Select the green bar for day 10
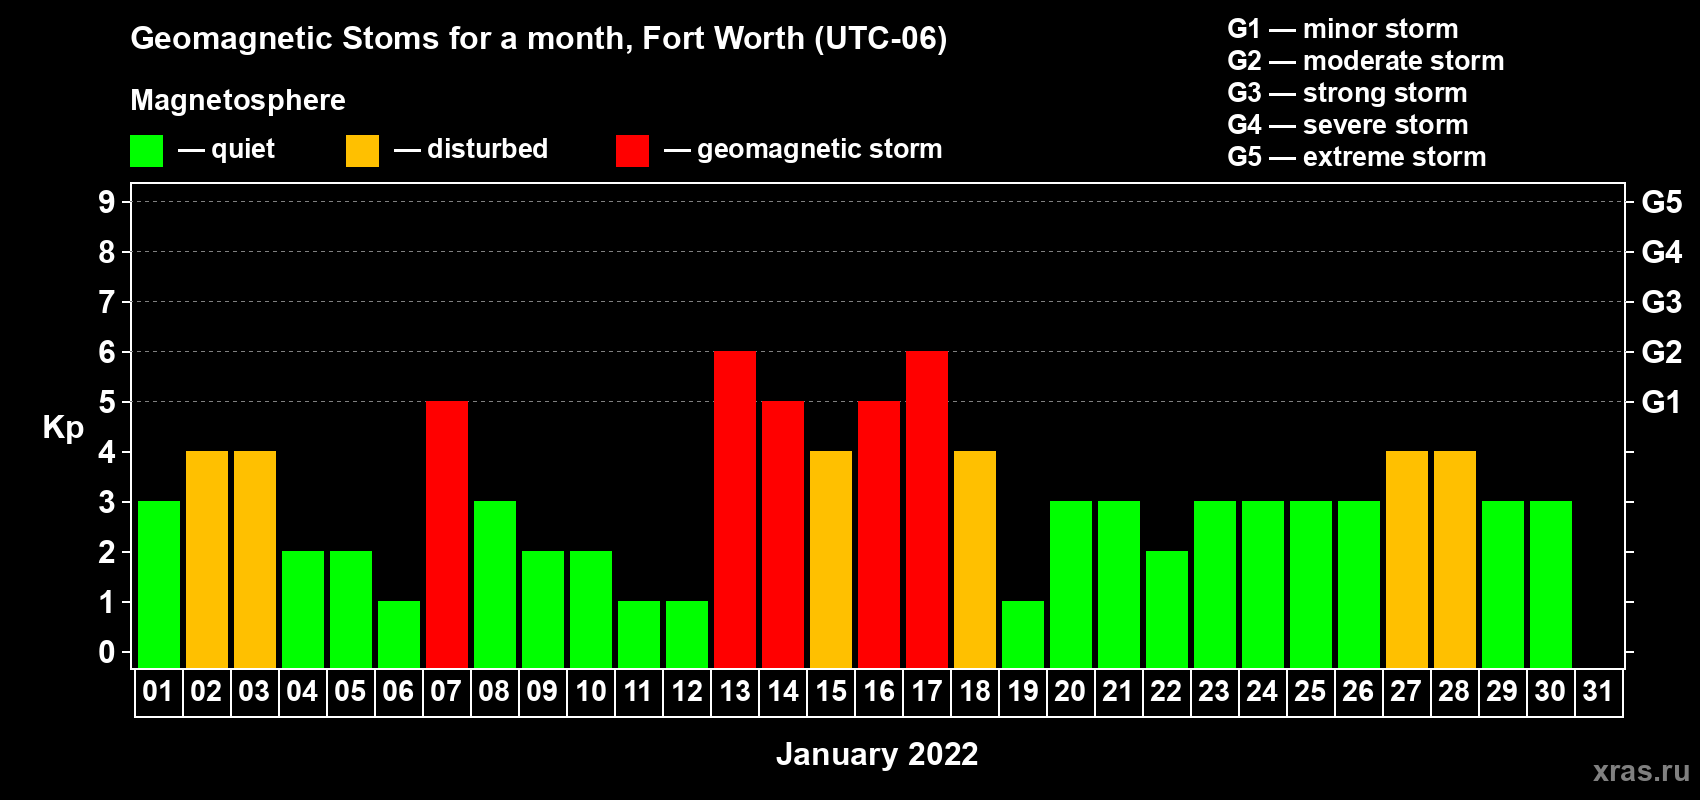The height and width of the screenshot is (800, 1700). 591,609
